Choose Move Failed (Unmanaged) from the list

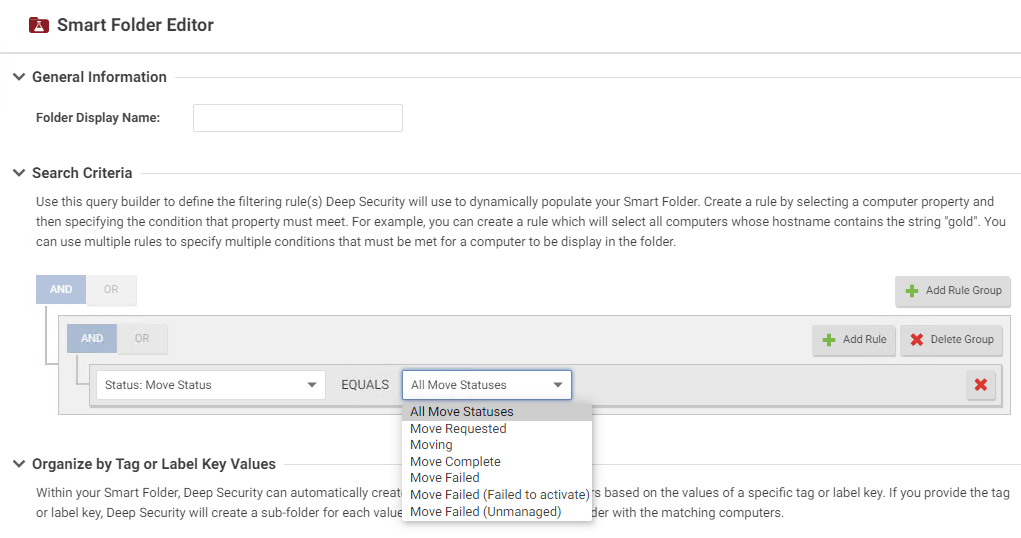[x=485, y=512]
